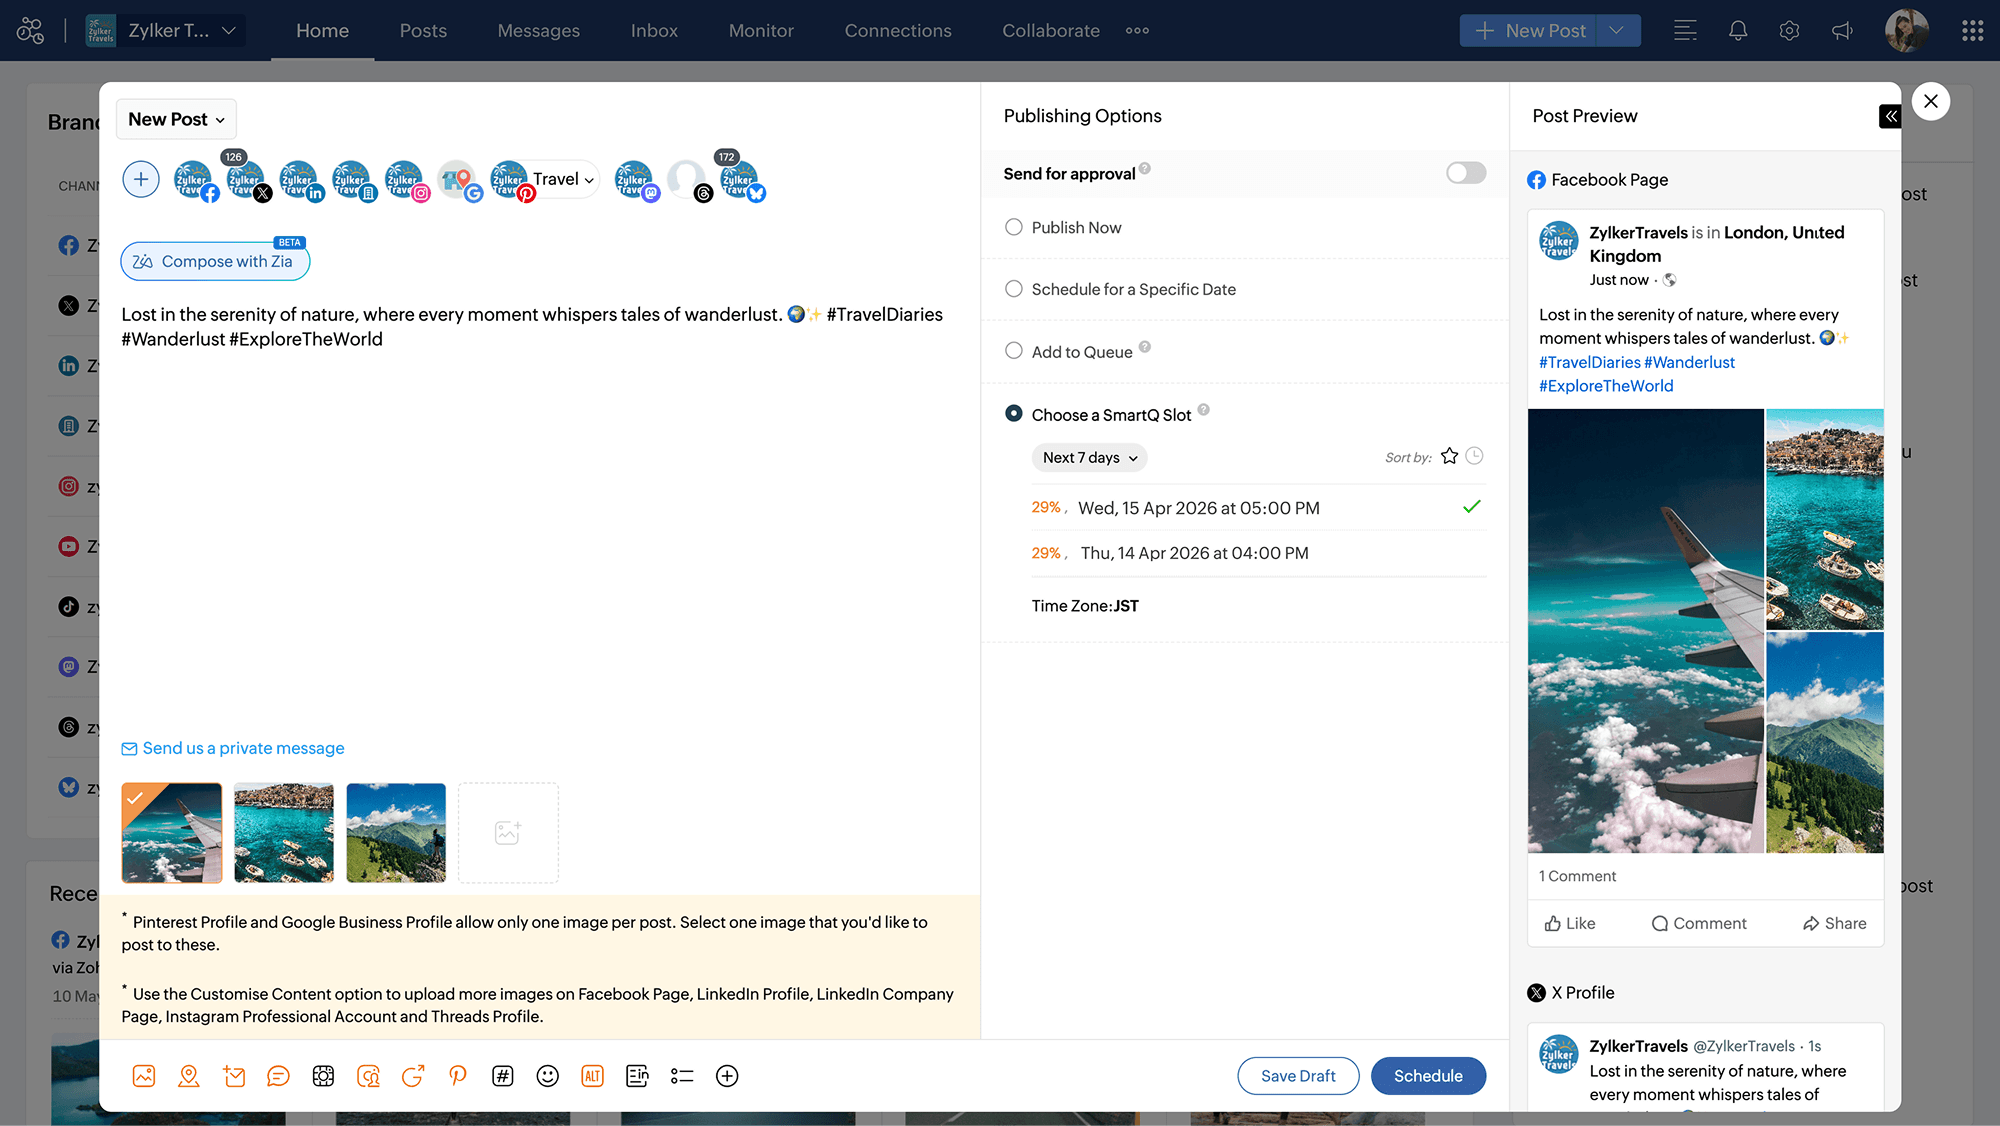The width and height of the screenshot is (2000, 1126).
Task: Click the Schedule button
Action: coord(1428,1076)
